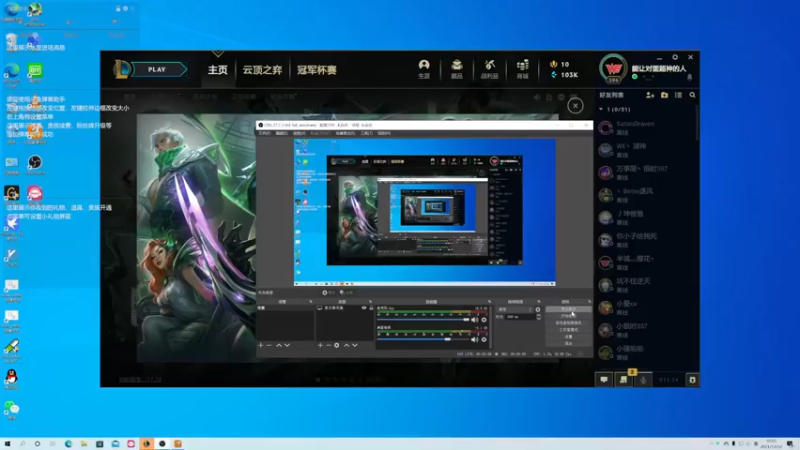800x450 pixels.
Task: Click the search icon in friends list header
Action: [692, 95]
